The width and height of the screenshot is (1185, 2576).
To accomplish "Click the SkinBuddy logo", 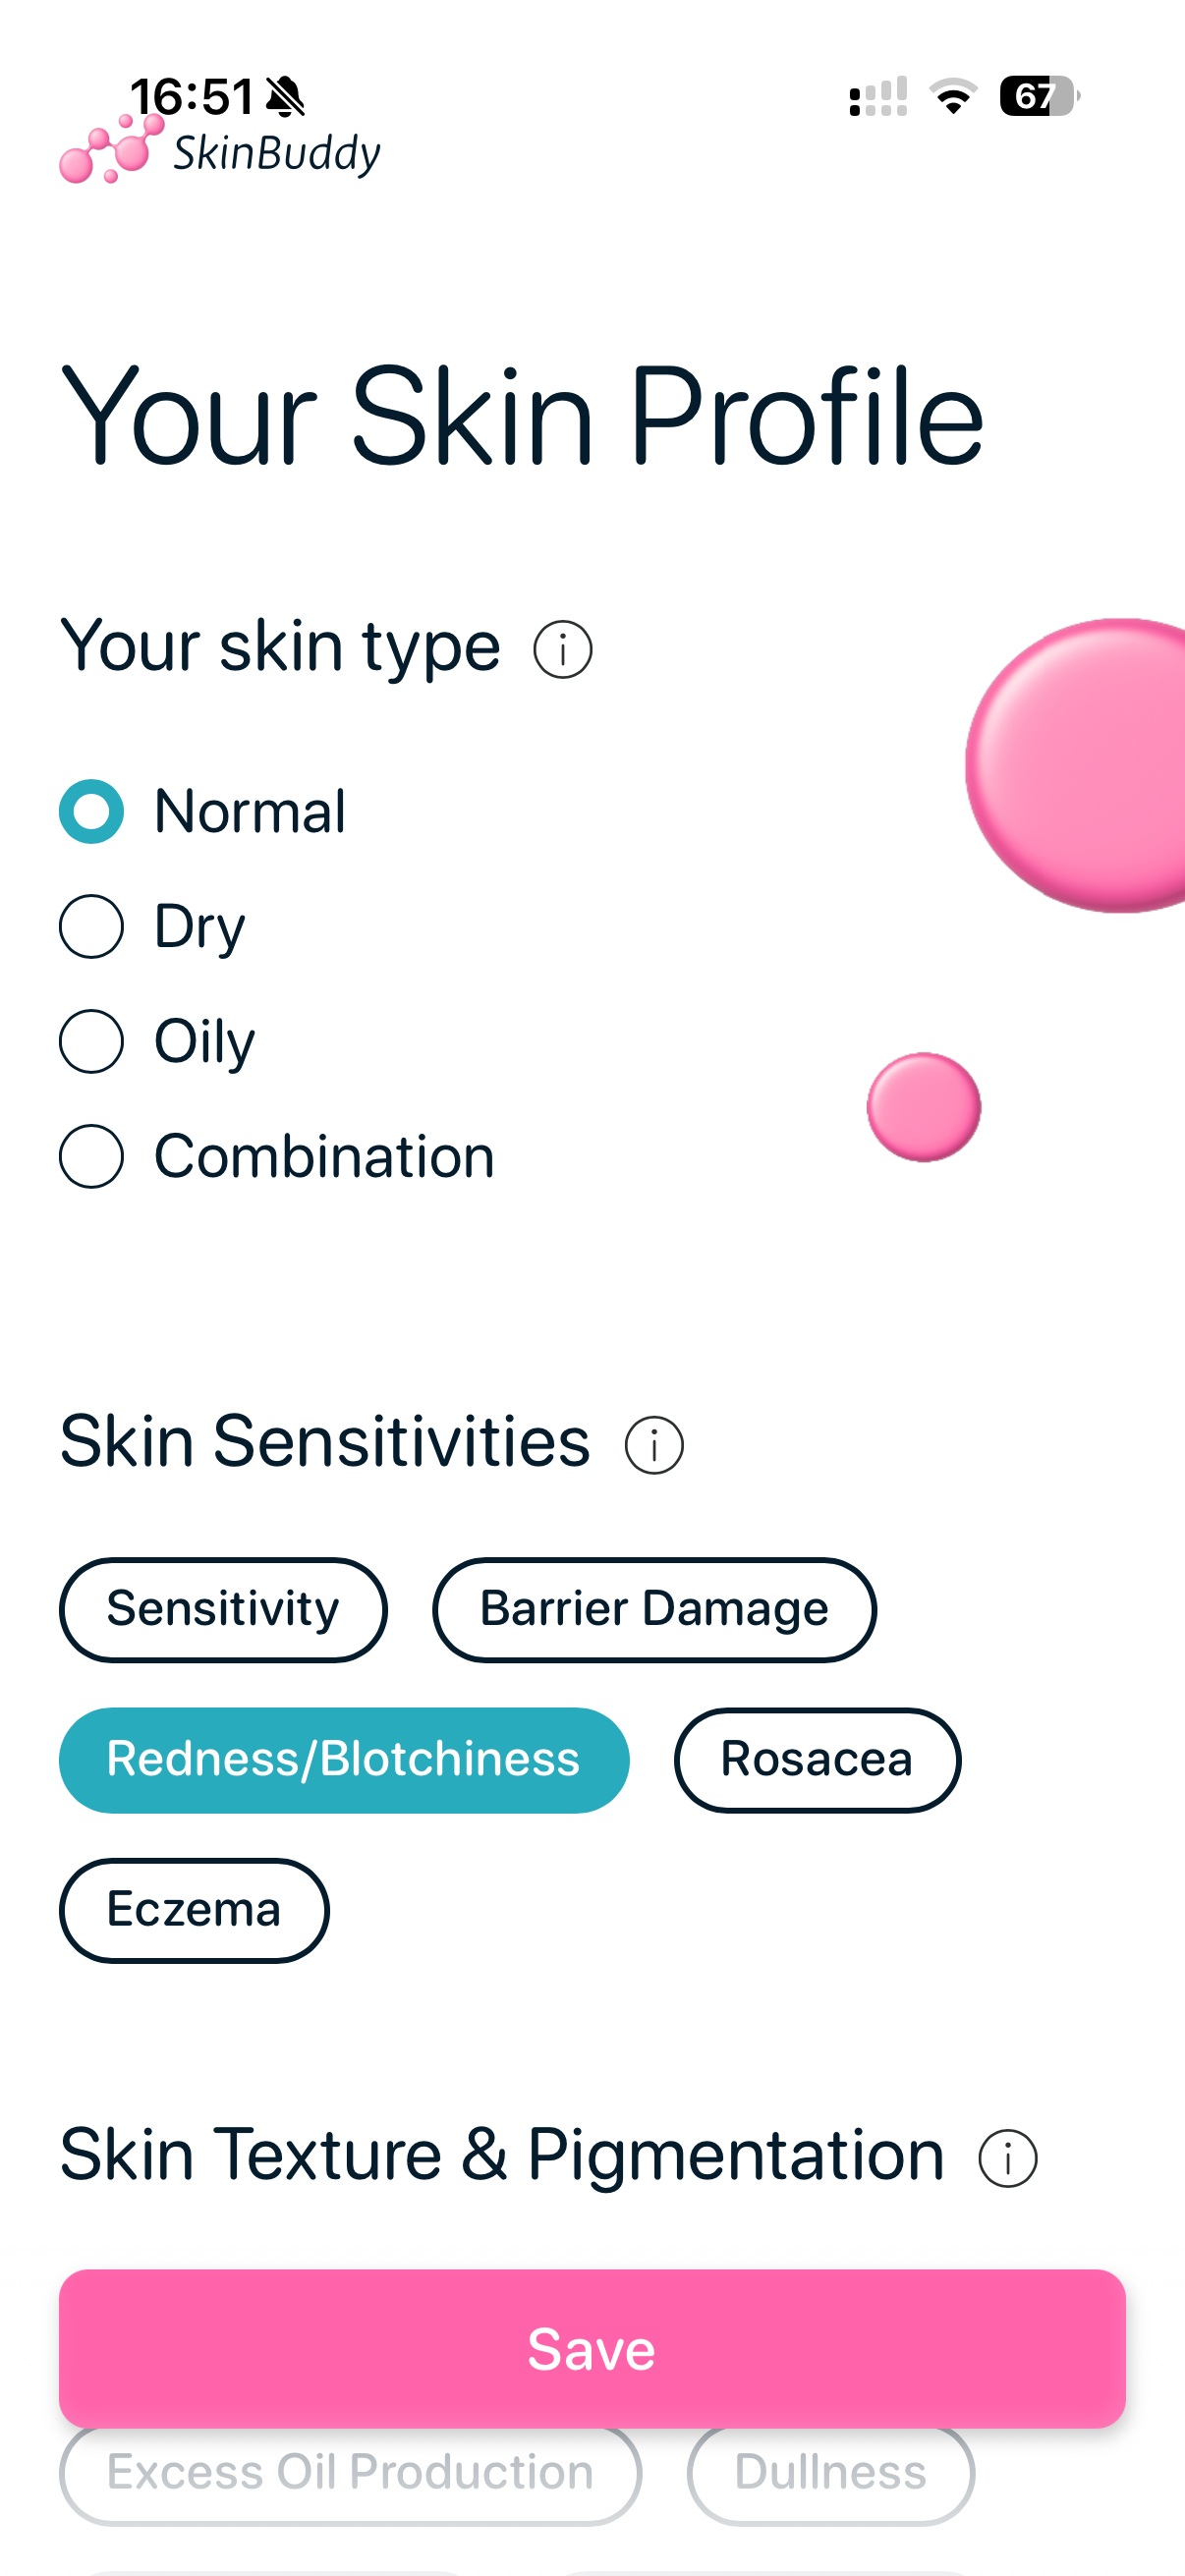I will [x=218, y=152].
